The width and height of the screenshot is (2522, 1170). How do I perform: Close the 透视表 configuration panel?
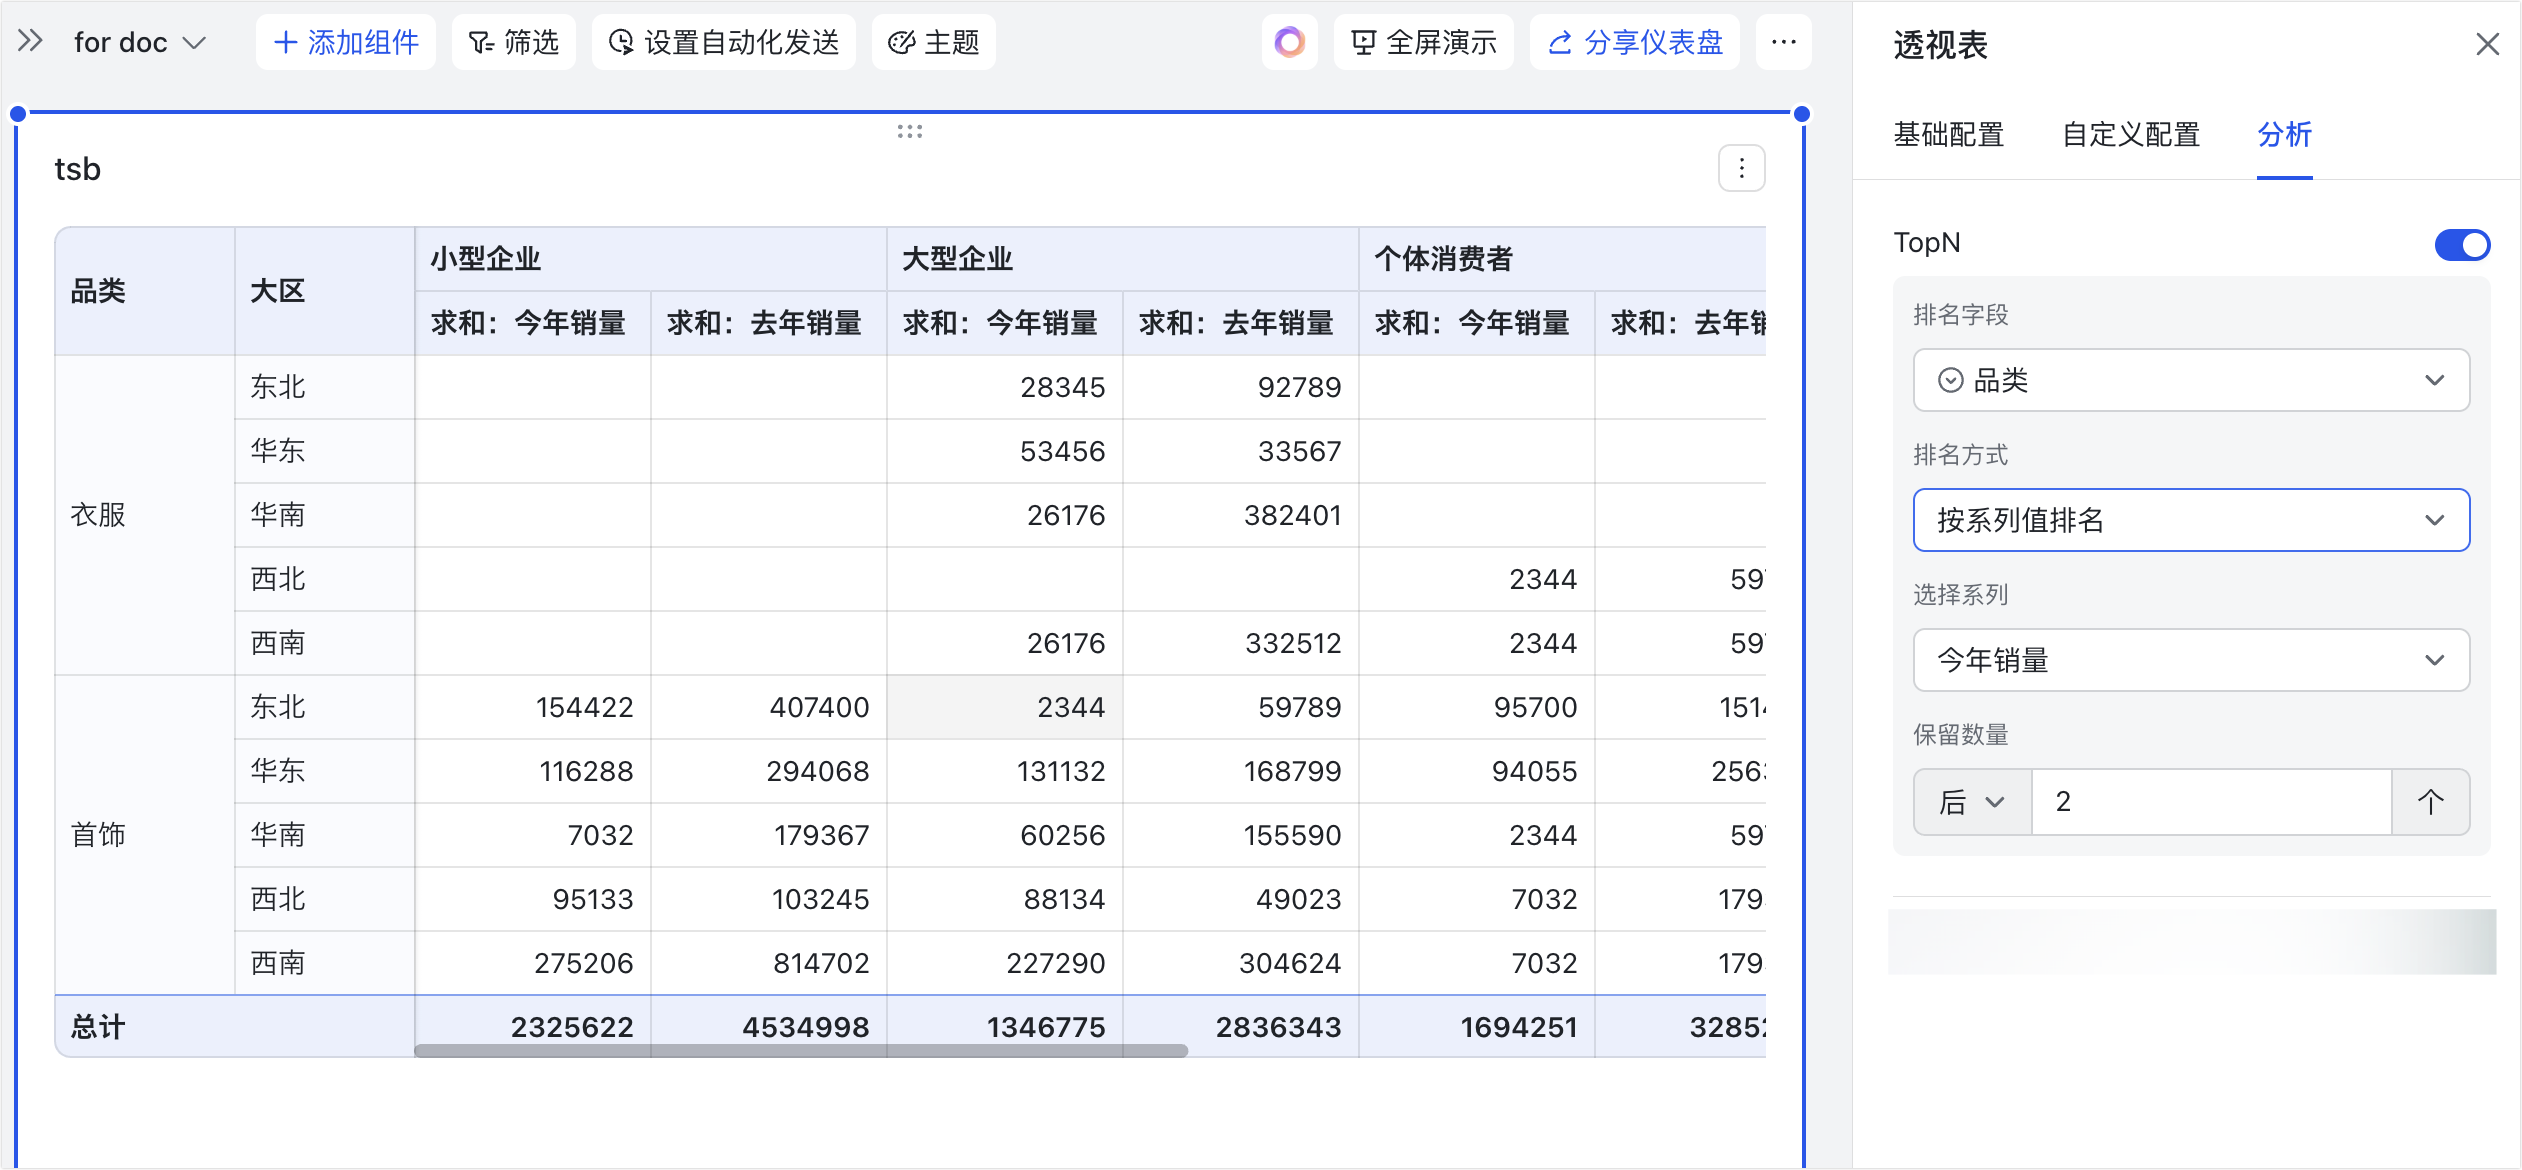point(2487,44)
